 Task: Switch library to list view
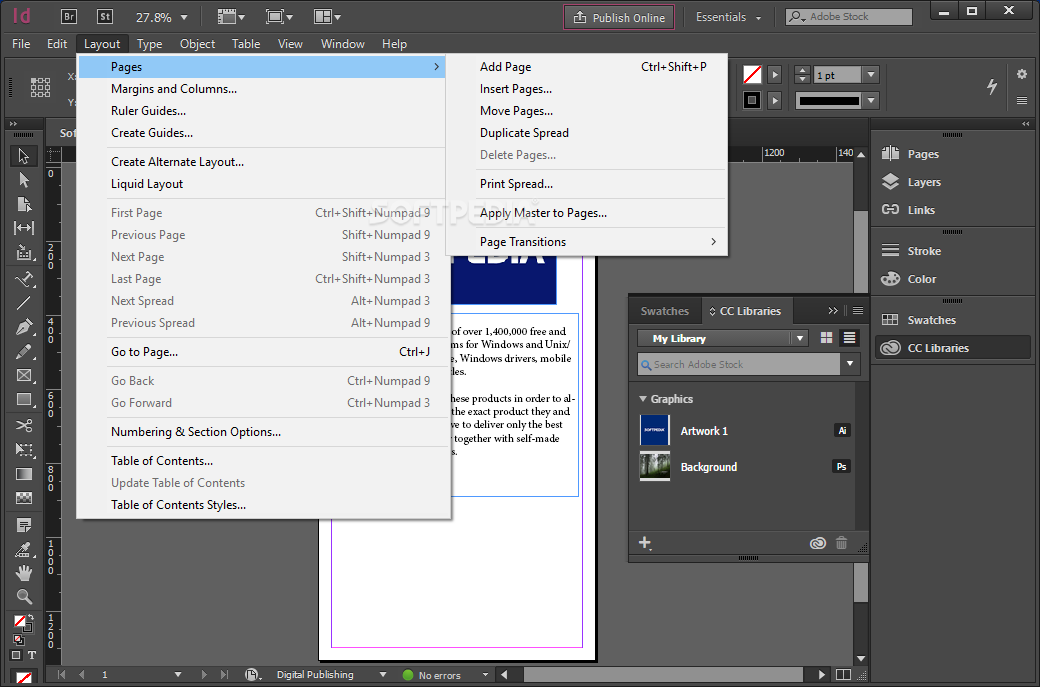(x=849, y=338)
